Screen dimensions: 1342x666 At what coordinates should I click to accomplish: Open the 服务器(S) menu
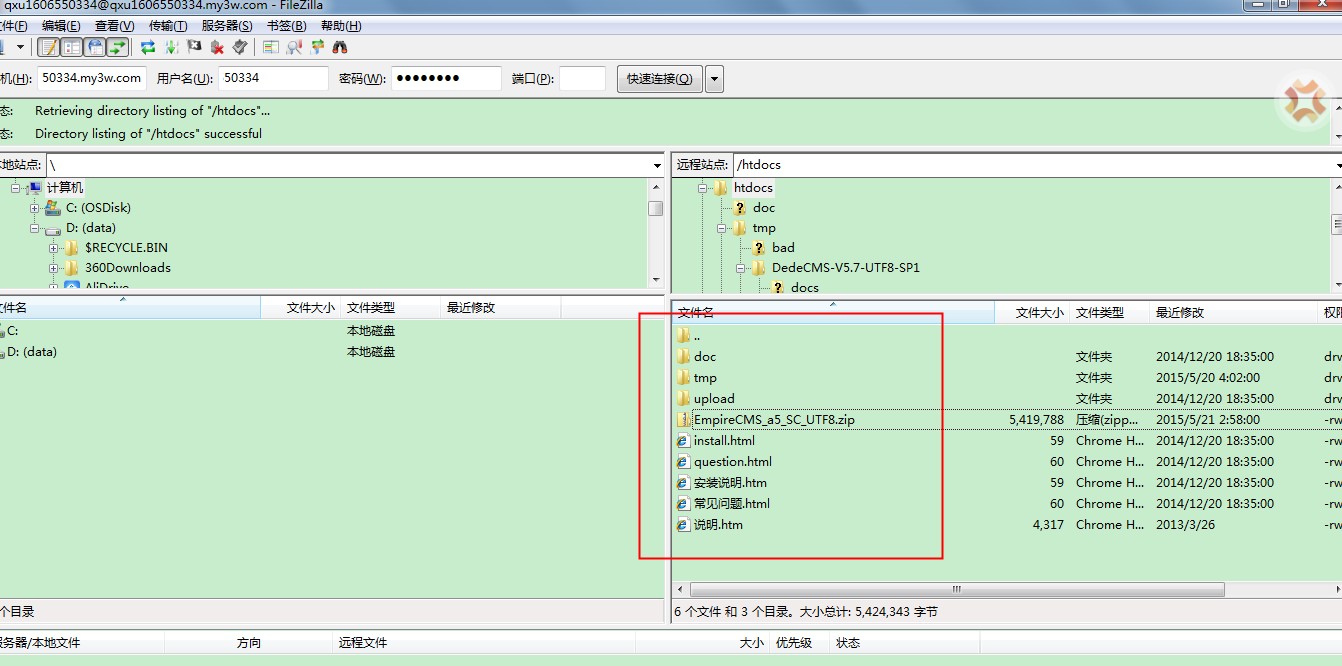click(227, 26)
